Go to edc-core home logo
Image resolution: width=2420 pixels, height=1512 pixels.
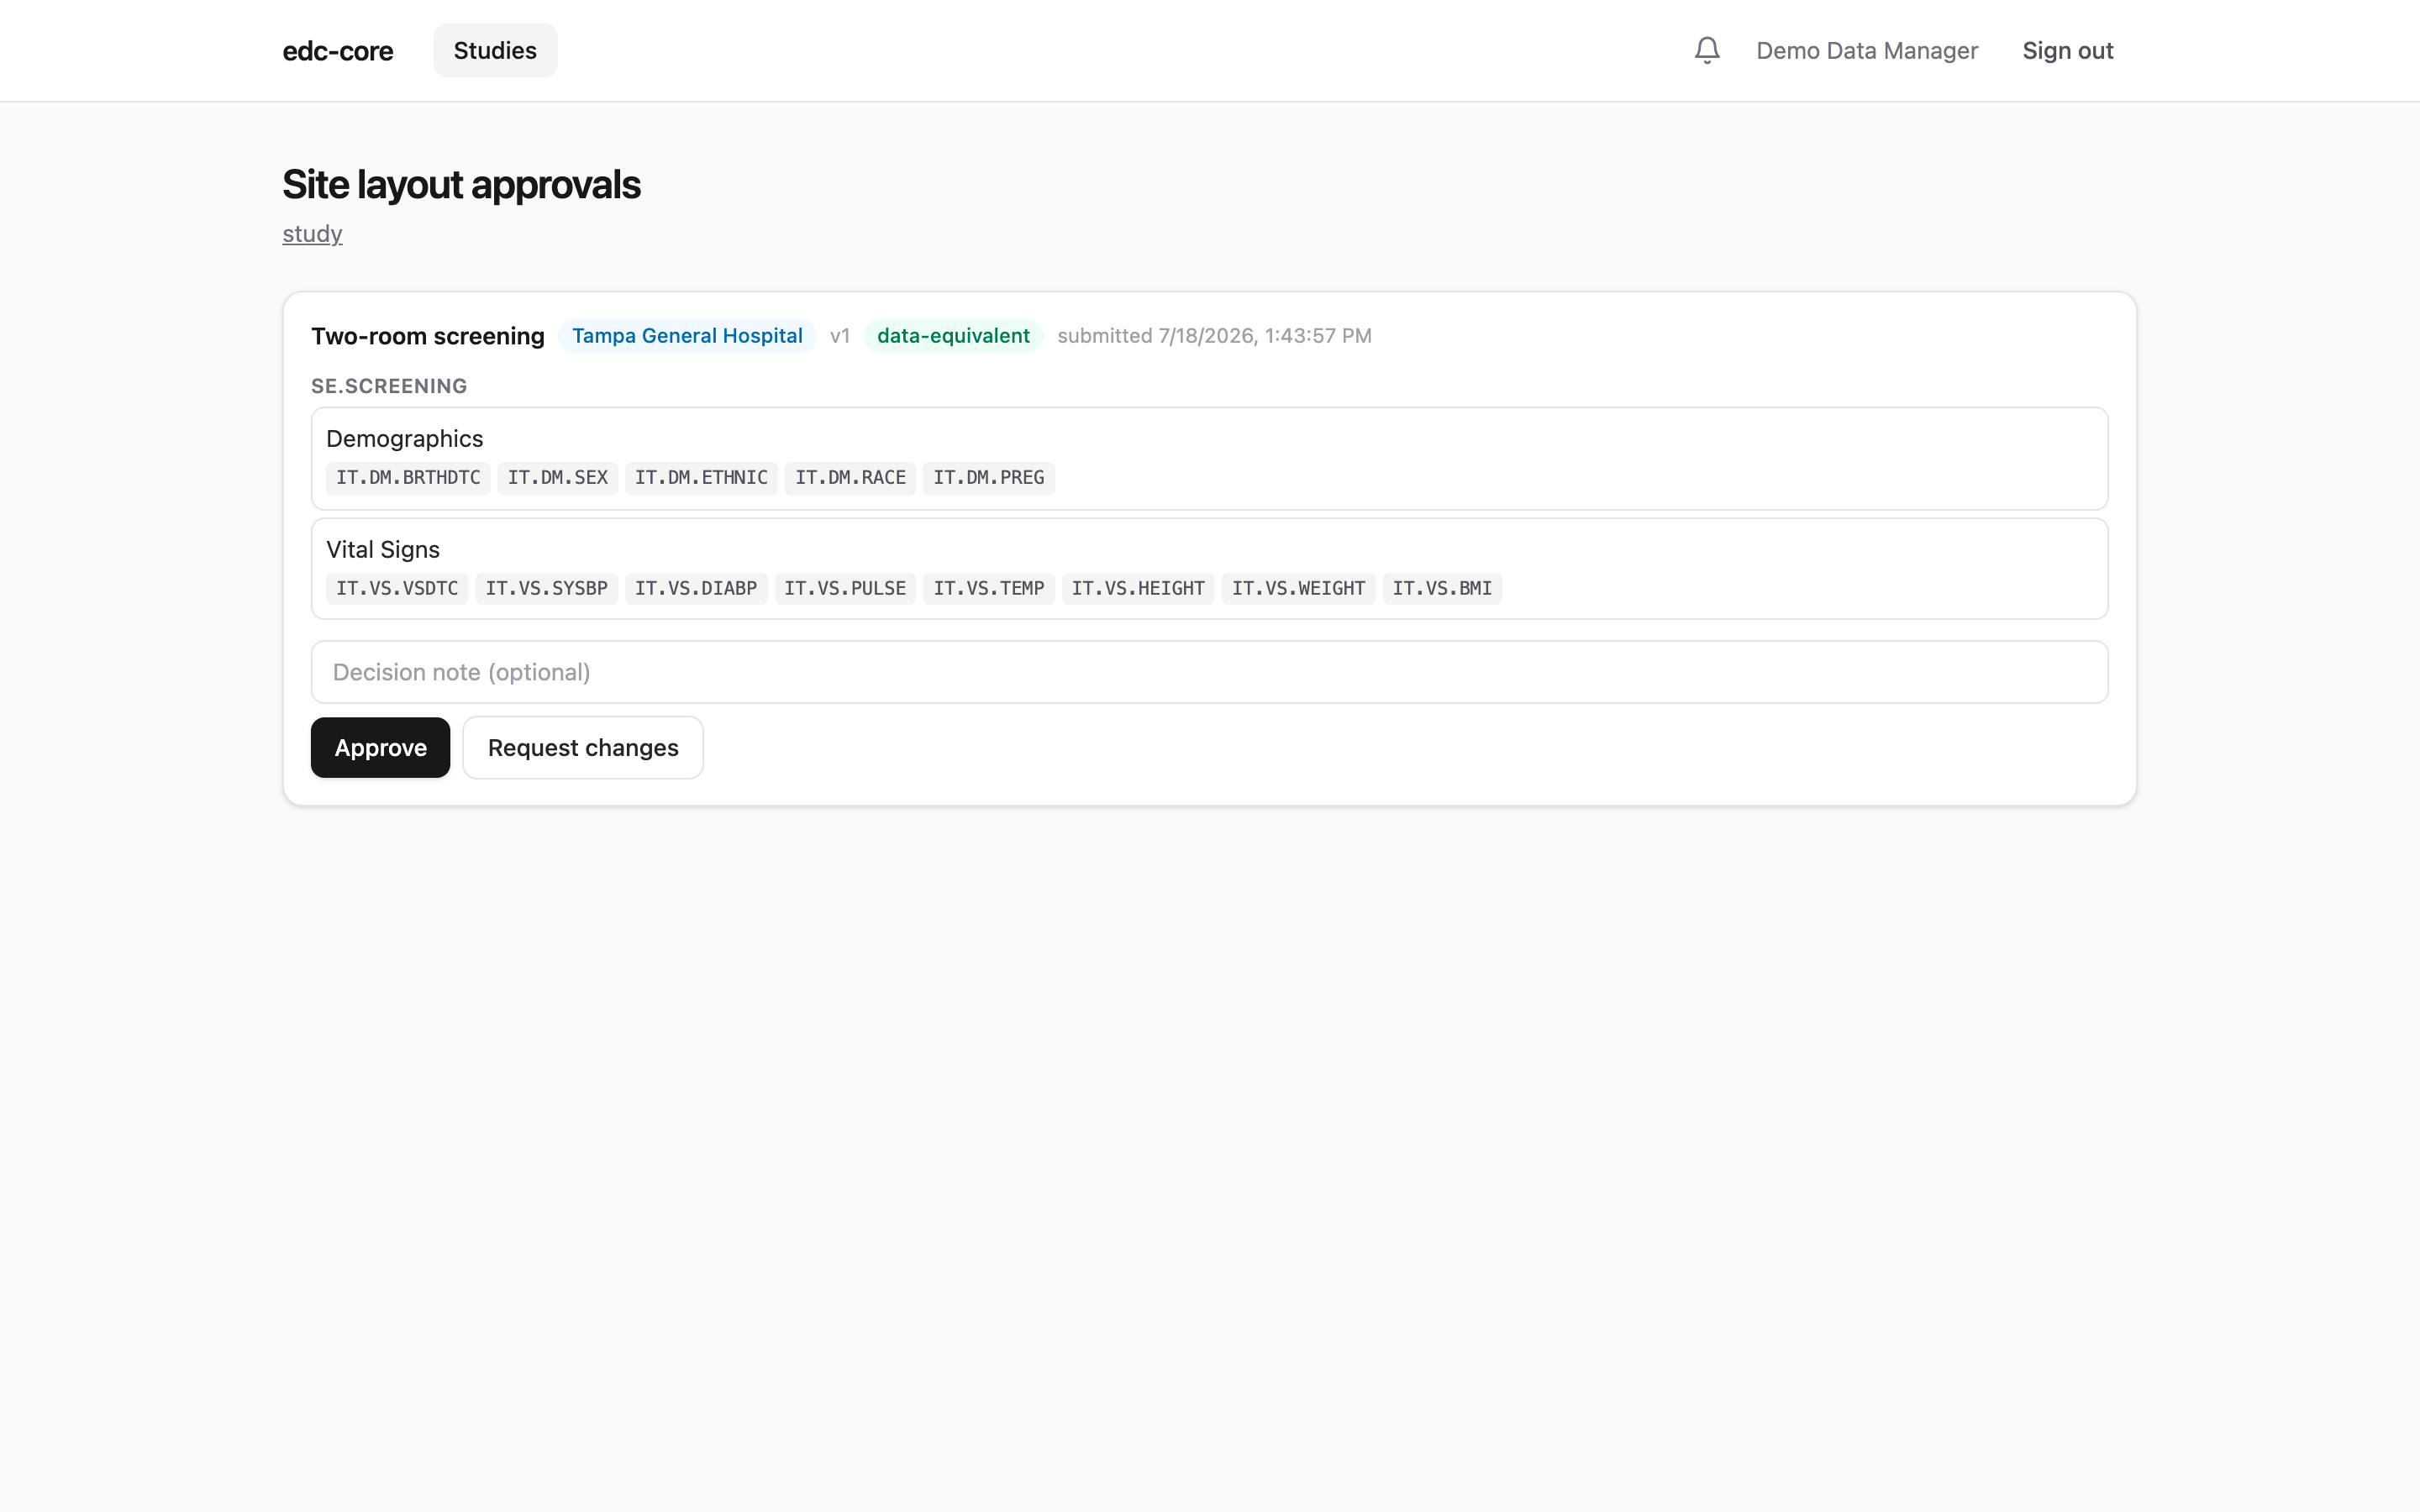coord(337,51)
